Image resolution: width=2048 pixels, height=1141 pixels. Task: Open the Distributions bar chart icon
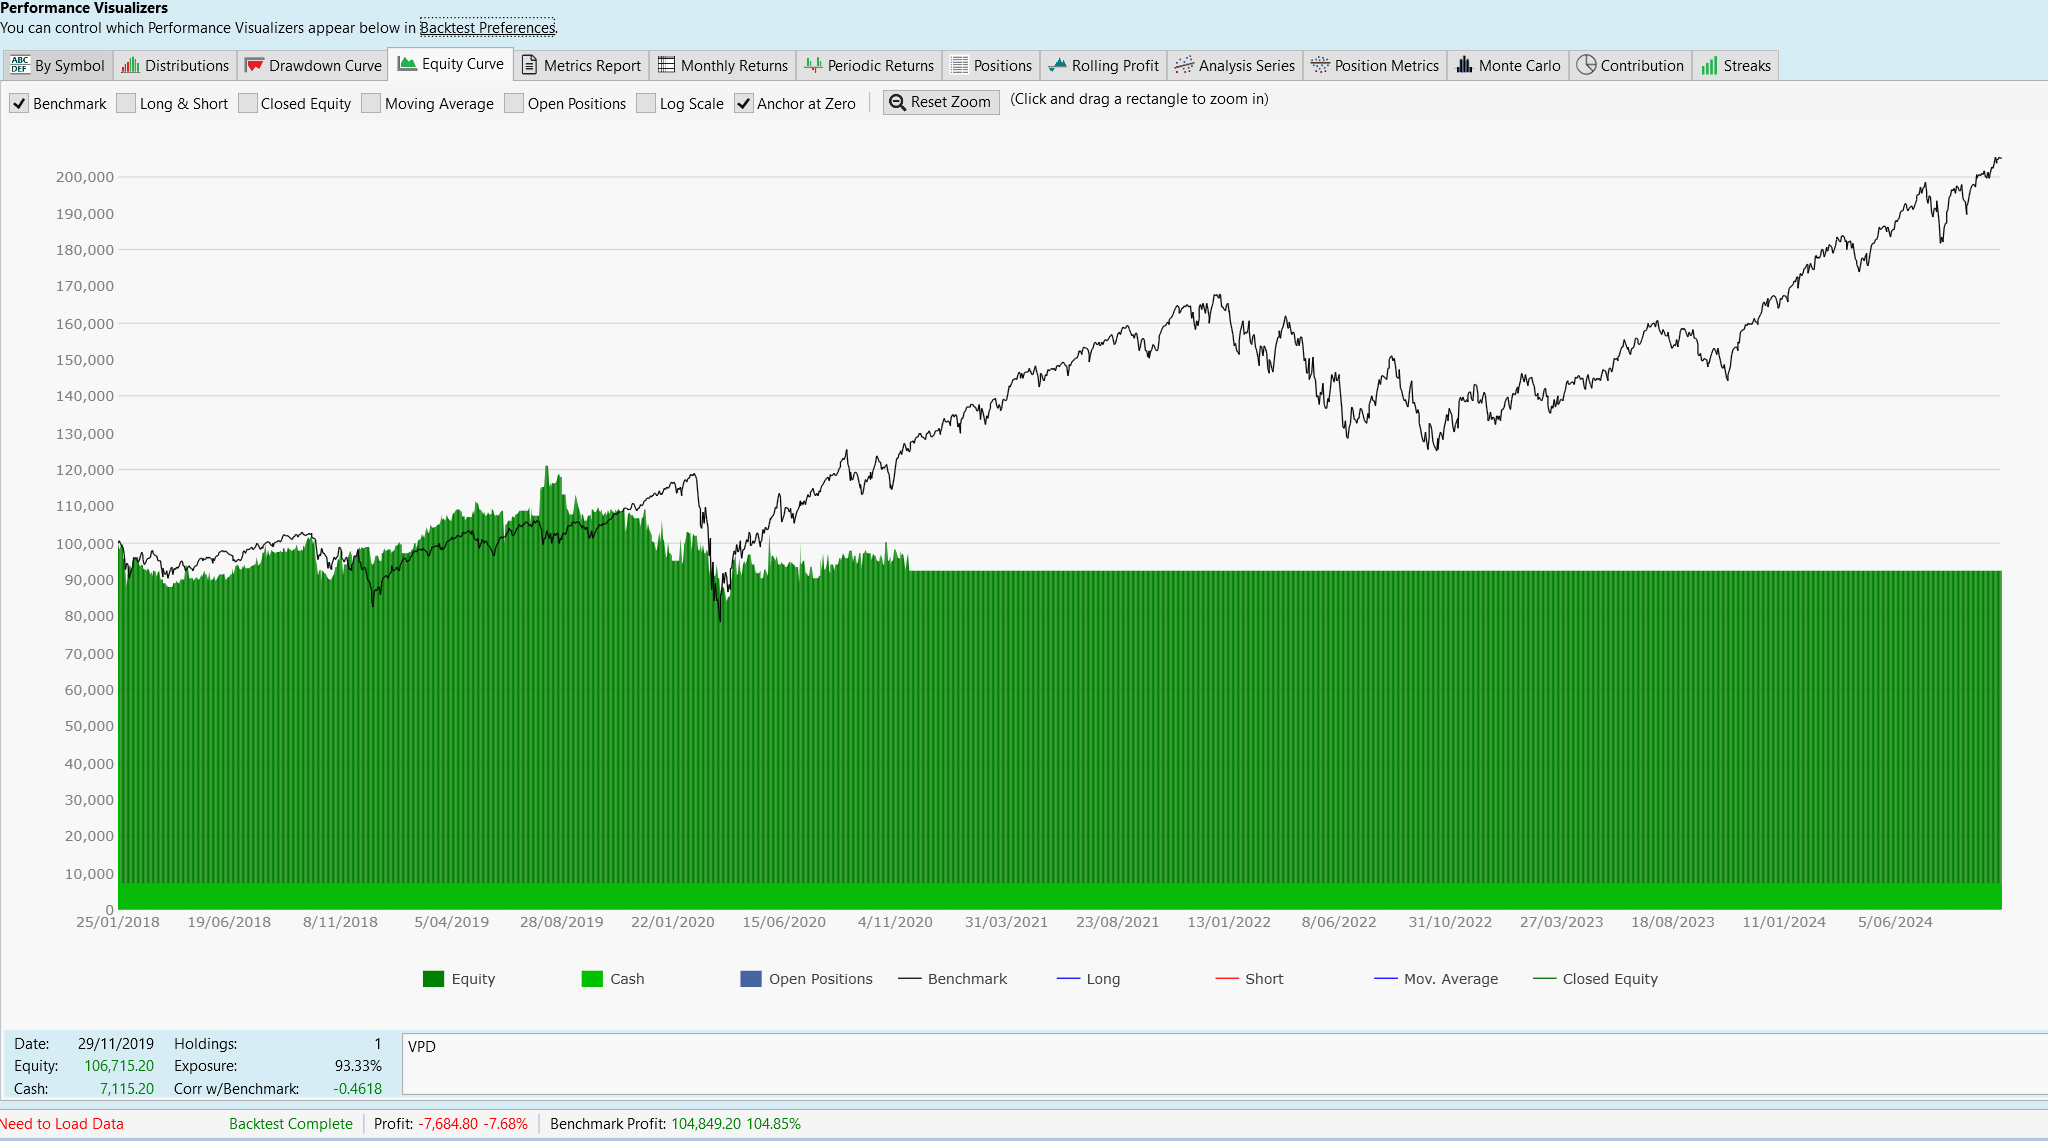[130, 65]
